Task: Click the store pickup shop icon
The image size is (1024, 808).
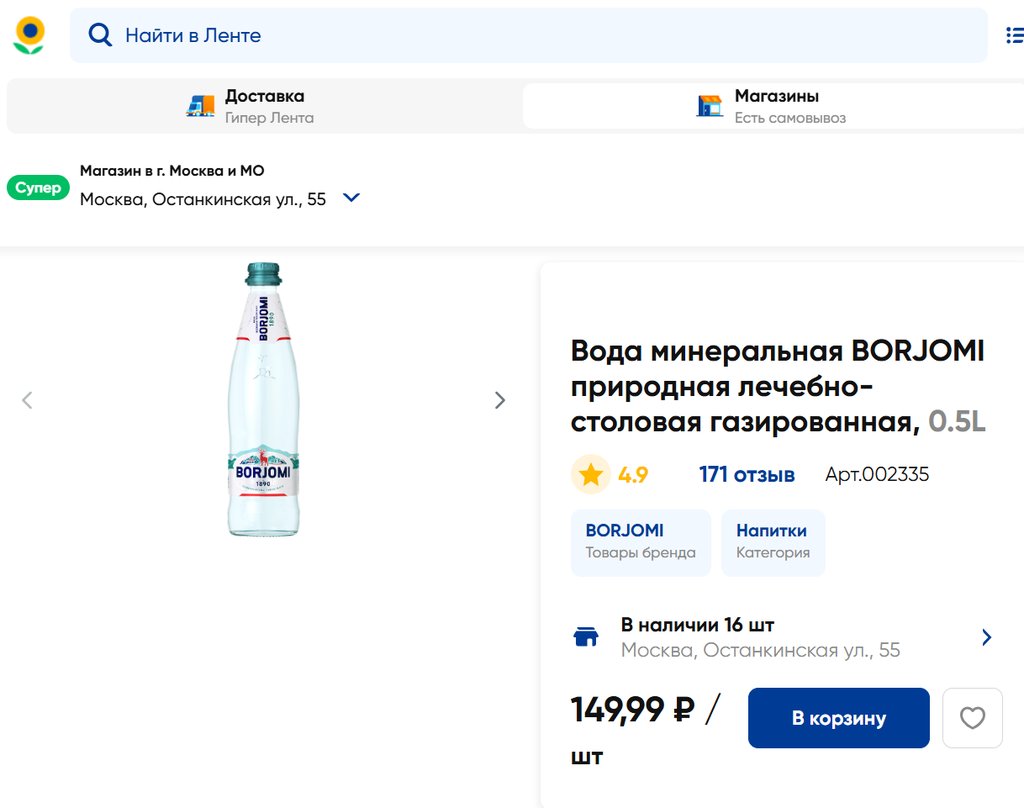Action: [710, 106]
